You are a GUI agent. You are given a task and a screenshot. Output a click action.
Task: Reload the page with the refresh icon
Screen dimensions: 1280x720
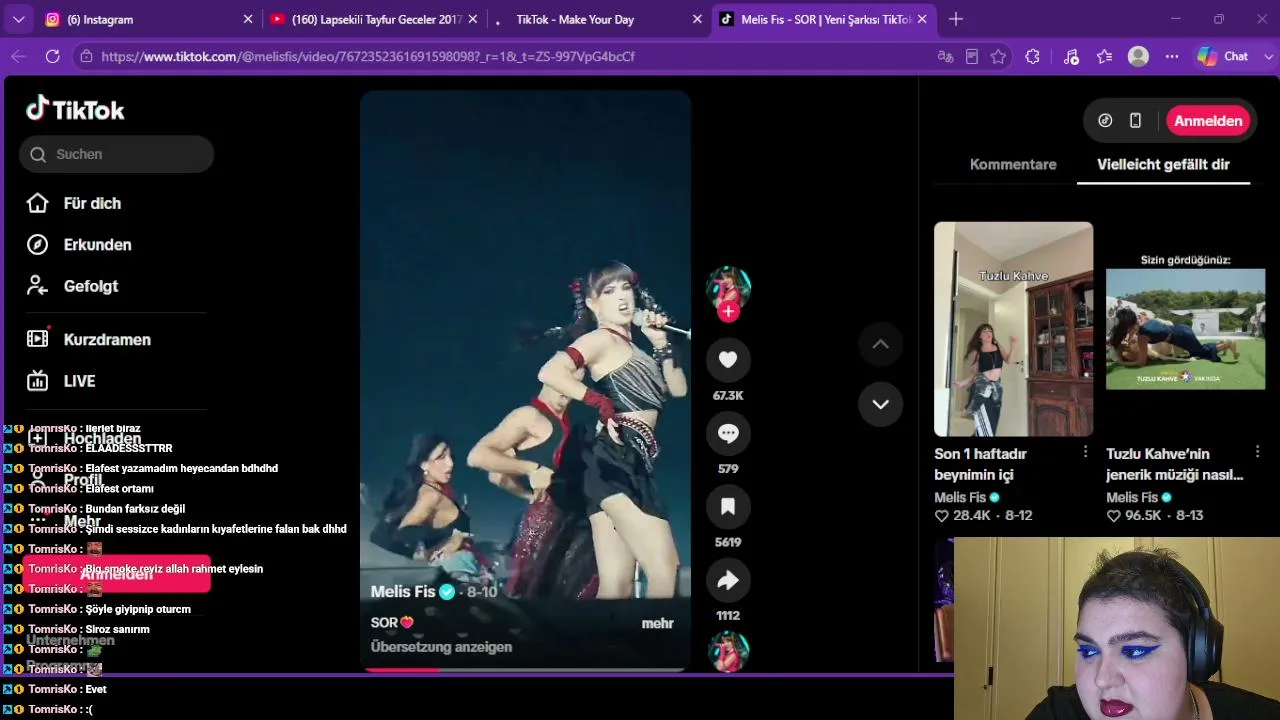[53, 57]
